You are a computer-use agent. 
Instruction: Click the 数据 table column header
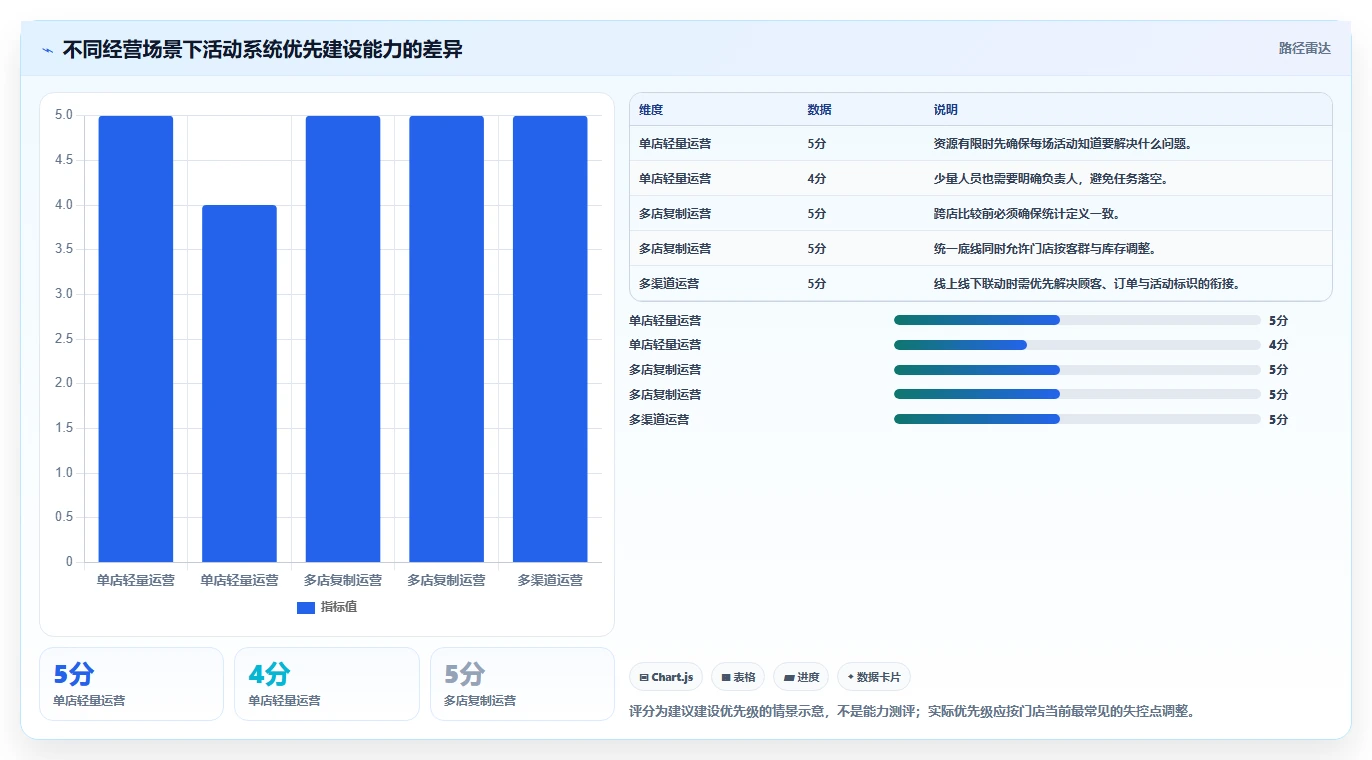(819, 110)
